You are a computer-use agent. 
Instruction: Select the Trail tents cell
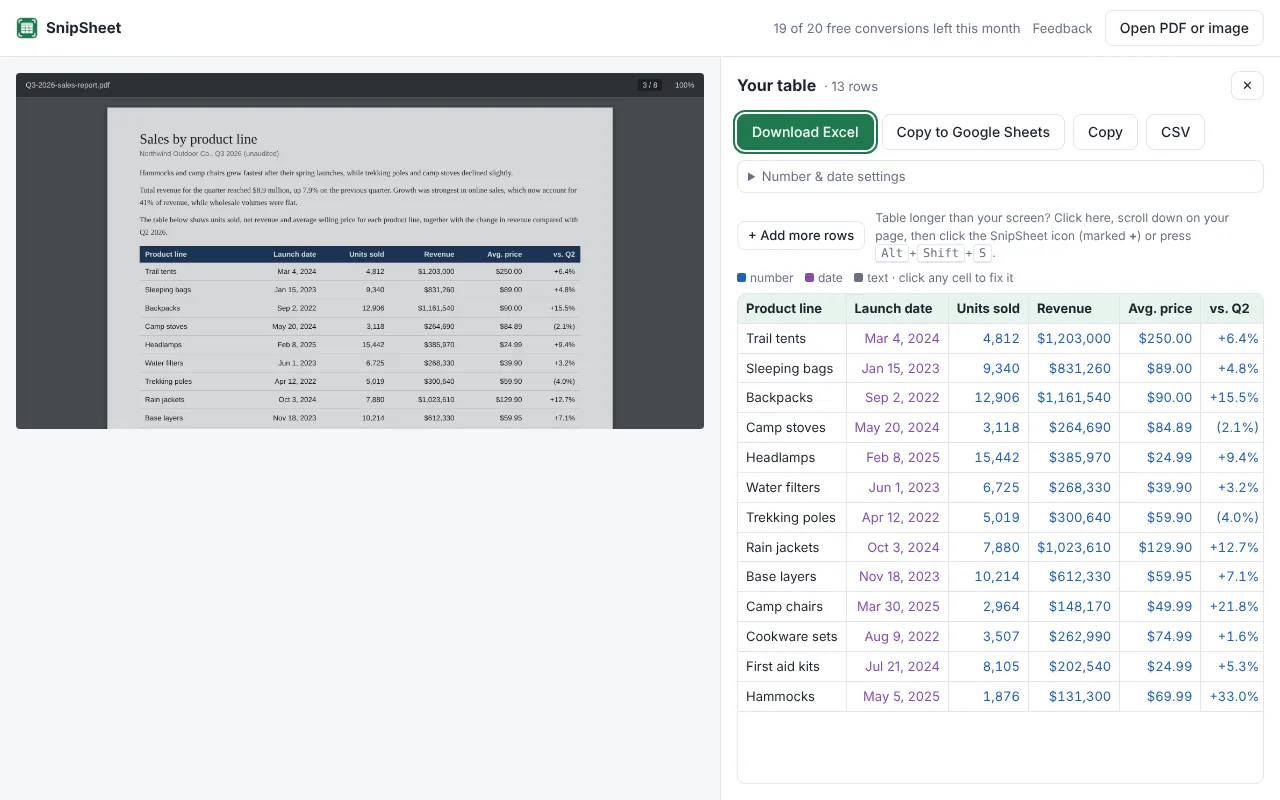pos(792,339)
